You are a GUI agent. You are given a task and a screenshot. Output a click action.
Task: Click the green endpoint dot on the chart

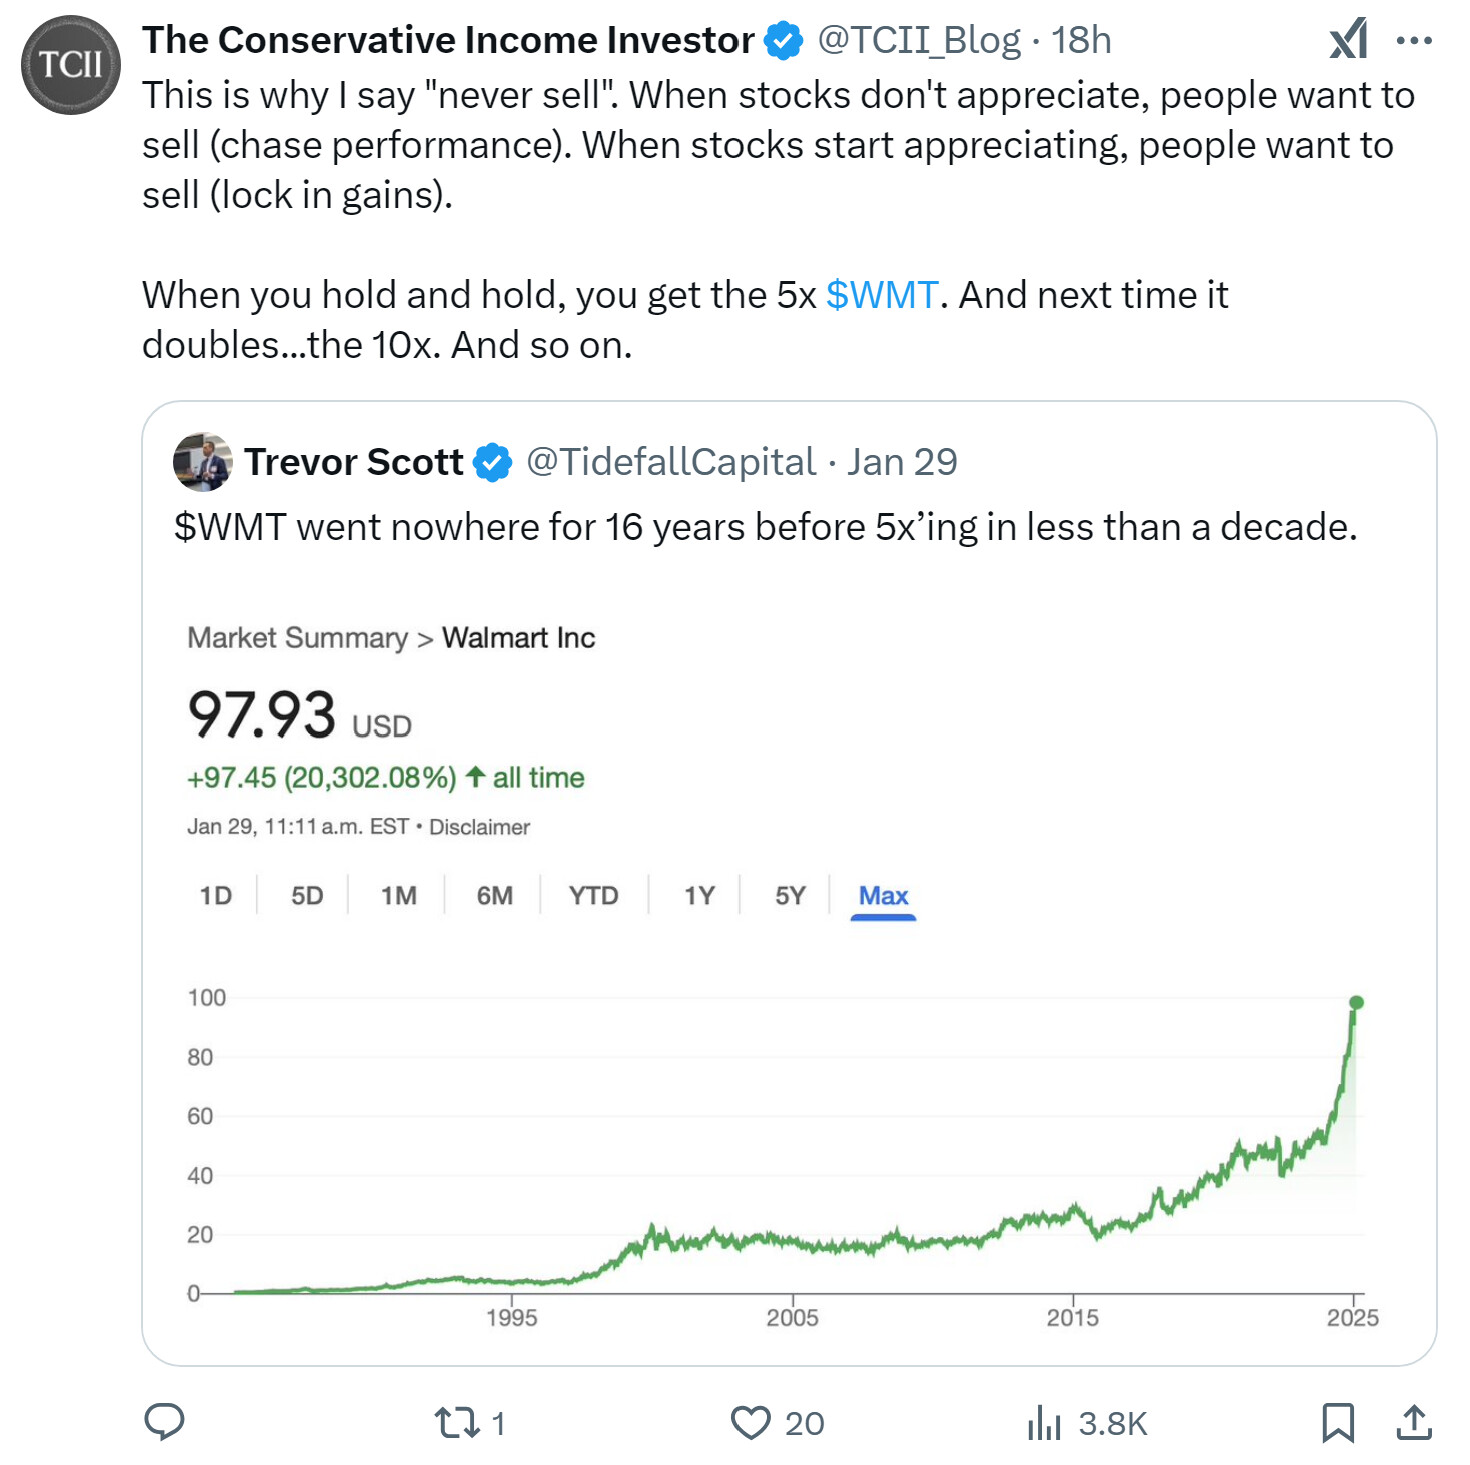1356,1002
